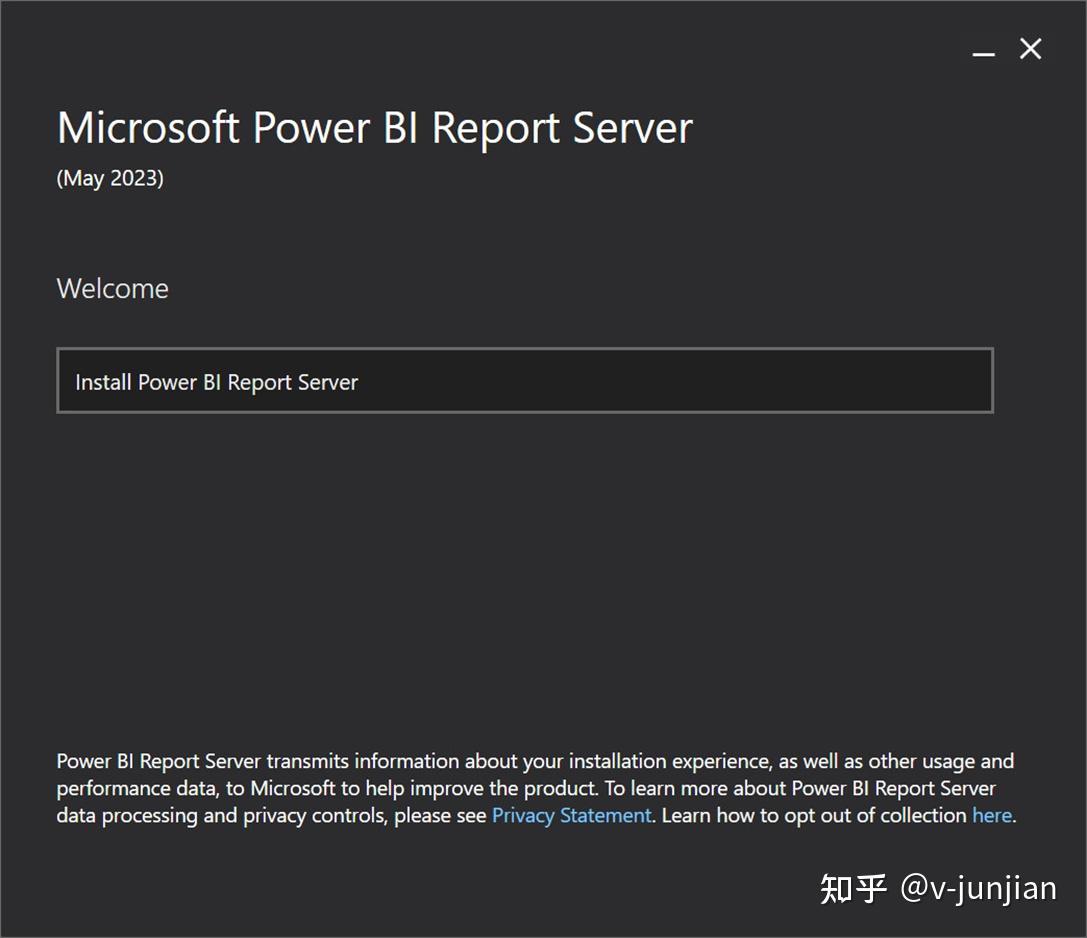Click the Microsoft Power BI Report Server title
This screenshot has width=1087, height=938.
[x=372, y=127]
